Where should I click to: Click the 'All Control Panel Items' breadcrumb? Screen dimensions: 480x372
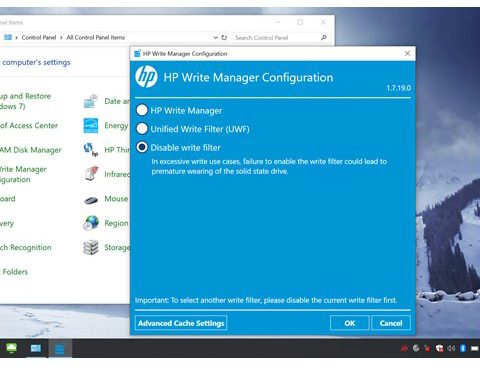[x=96, y=37]
